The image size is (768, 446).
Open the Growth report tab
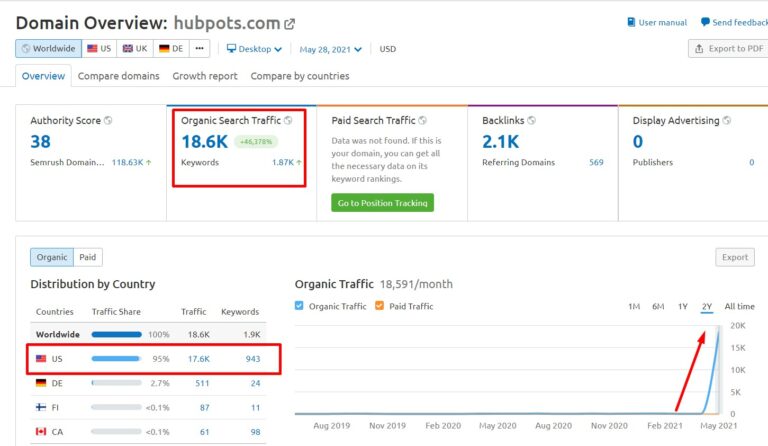click(x=205, y=76)
